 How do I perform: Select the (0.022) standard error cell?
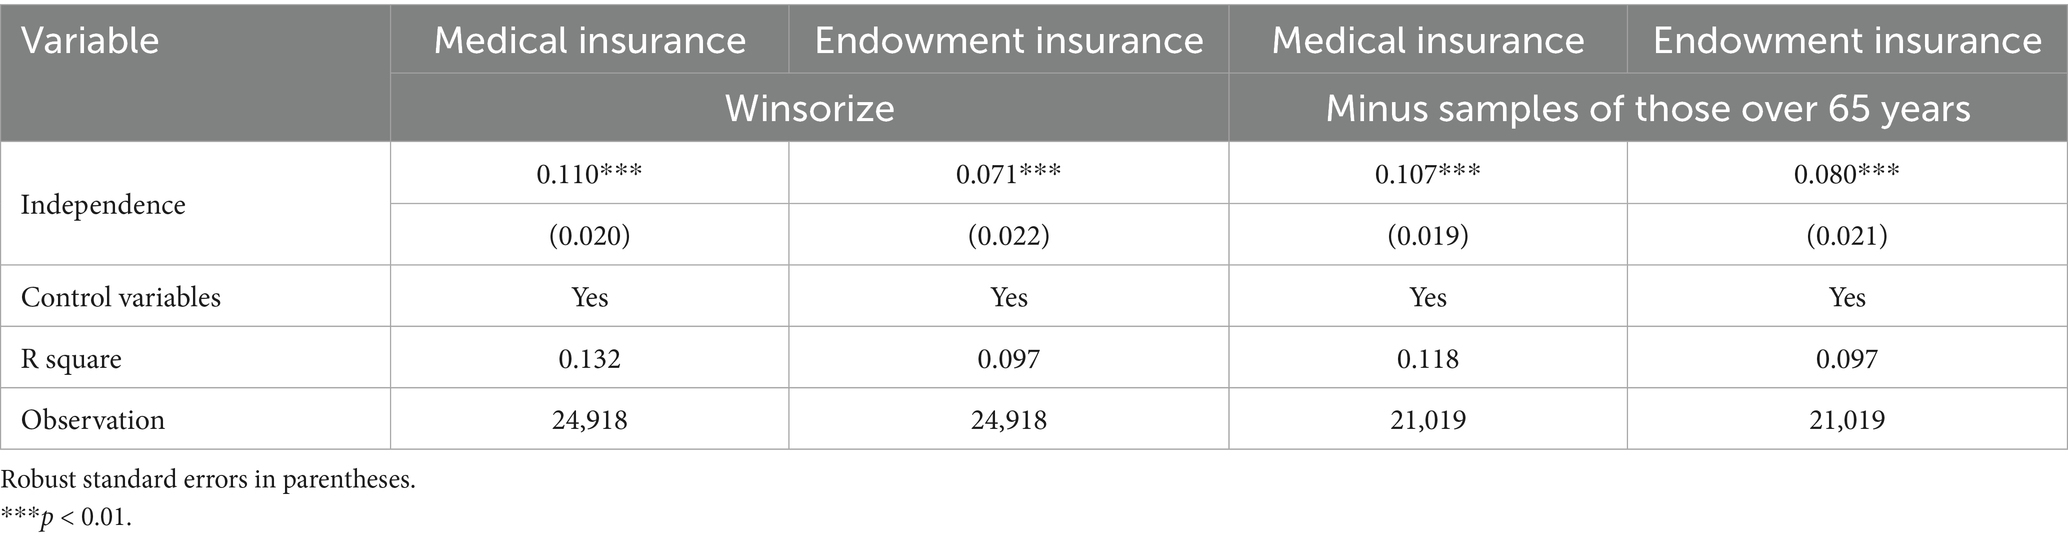(1008, 236)
